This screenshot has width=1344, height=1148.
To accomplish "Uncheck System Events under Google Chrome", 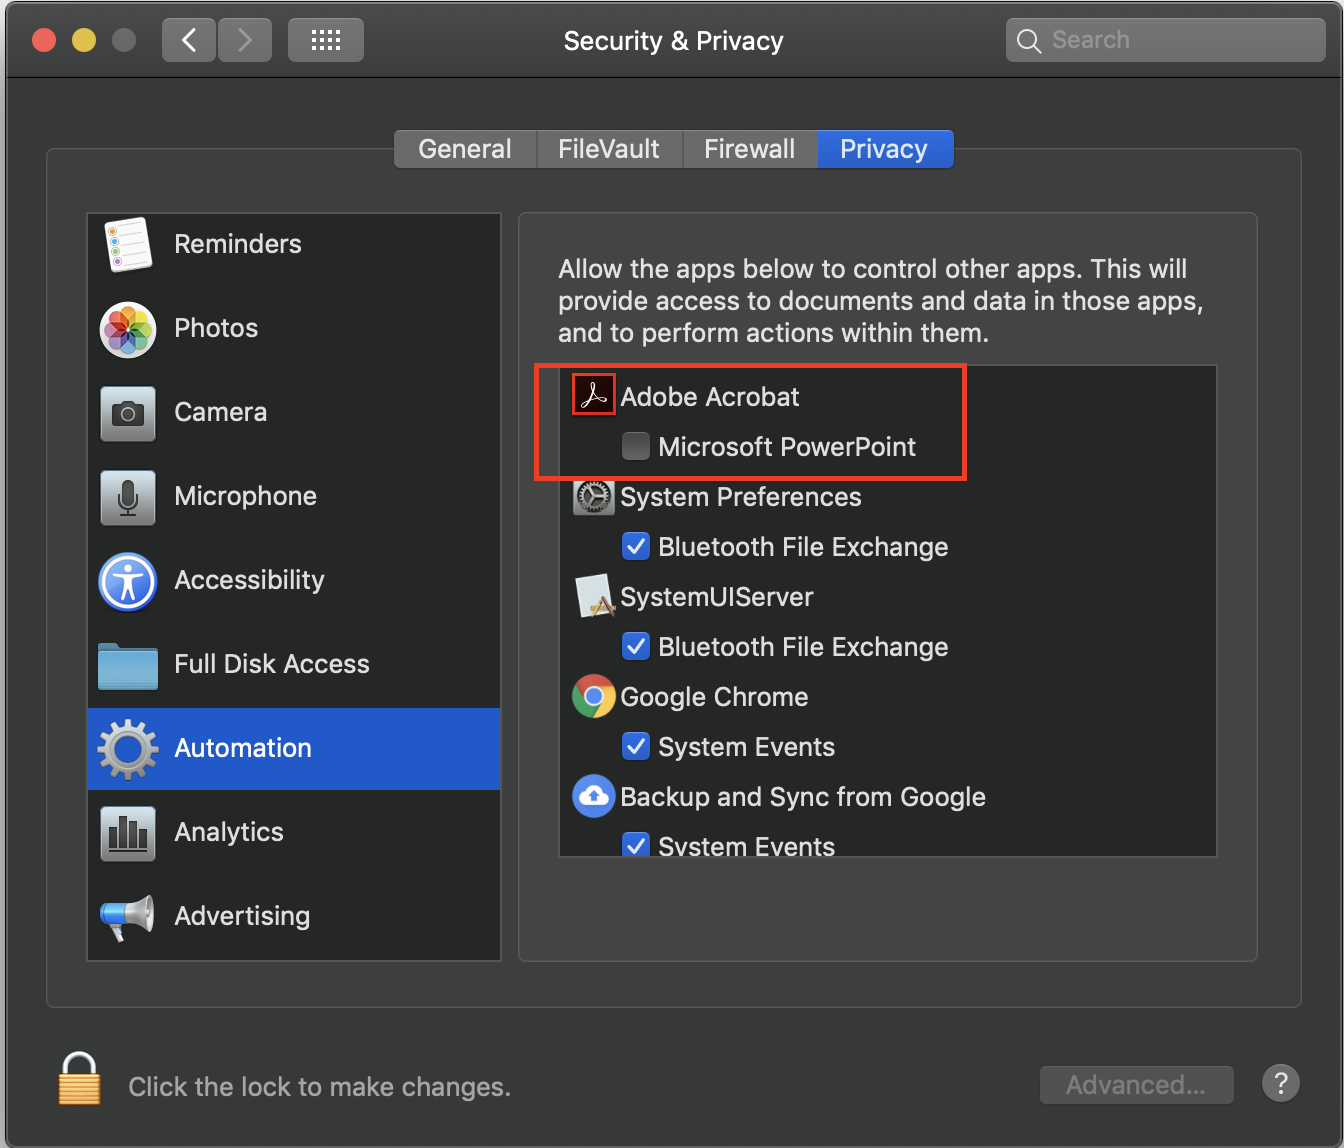I will [636, 746].
